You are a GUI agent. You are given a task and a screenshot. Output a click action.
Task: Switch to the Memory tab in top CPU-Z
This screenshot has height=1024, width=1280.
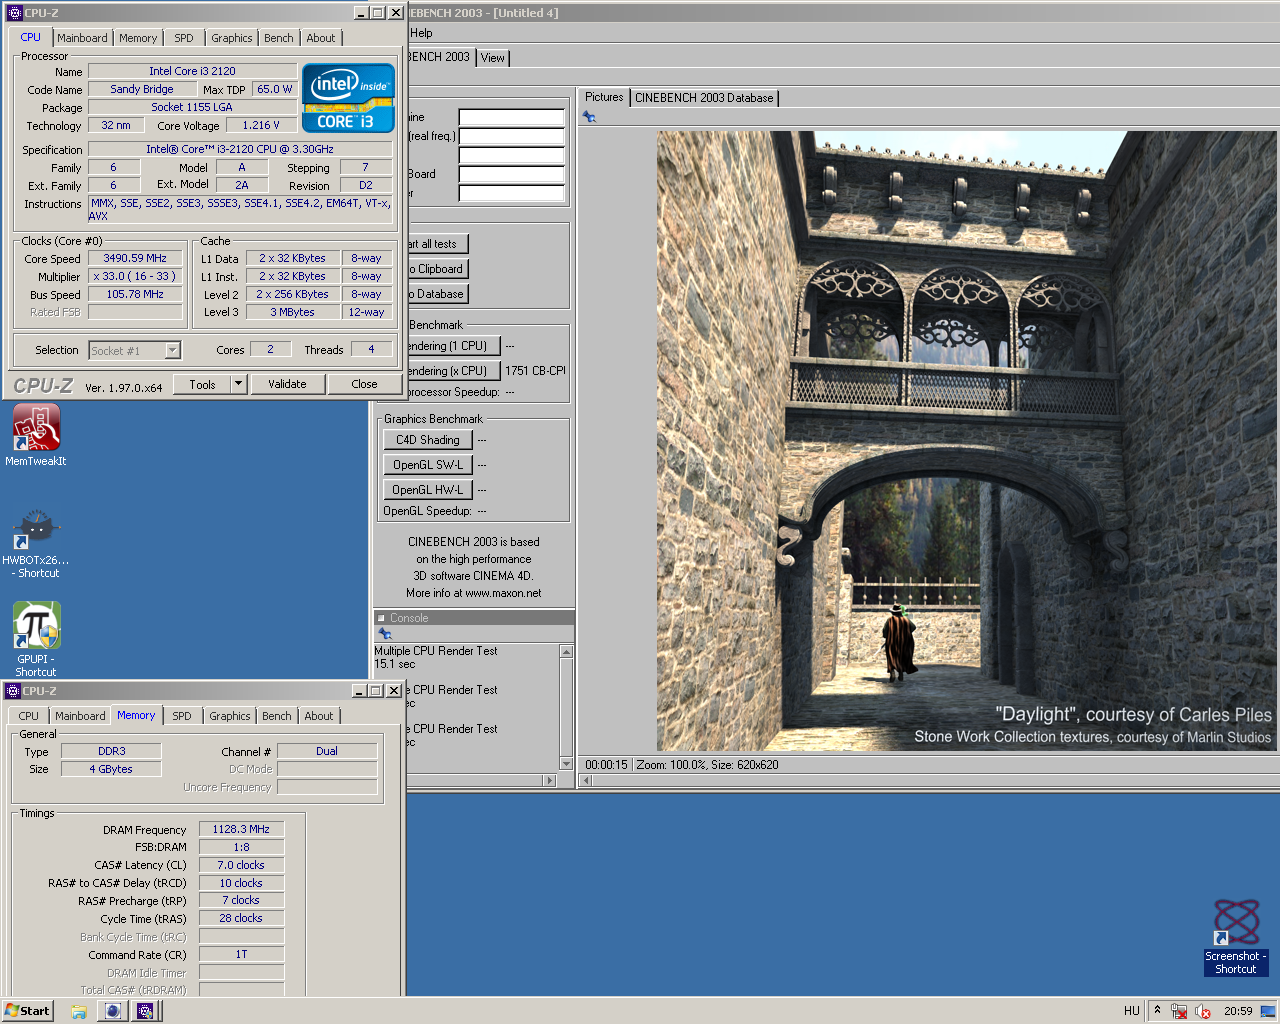pyautogui.click(x=138, y=38)
